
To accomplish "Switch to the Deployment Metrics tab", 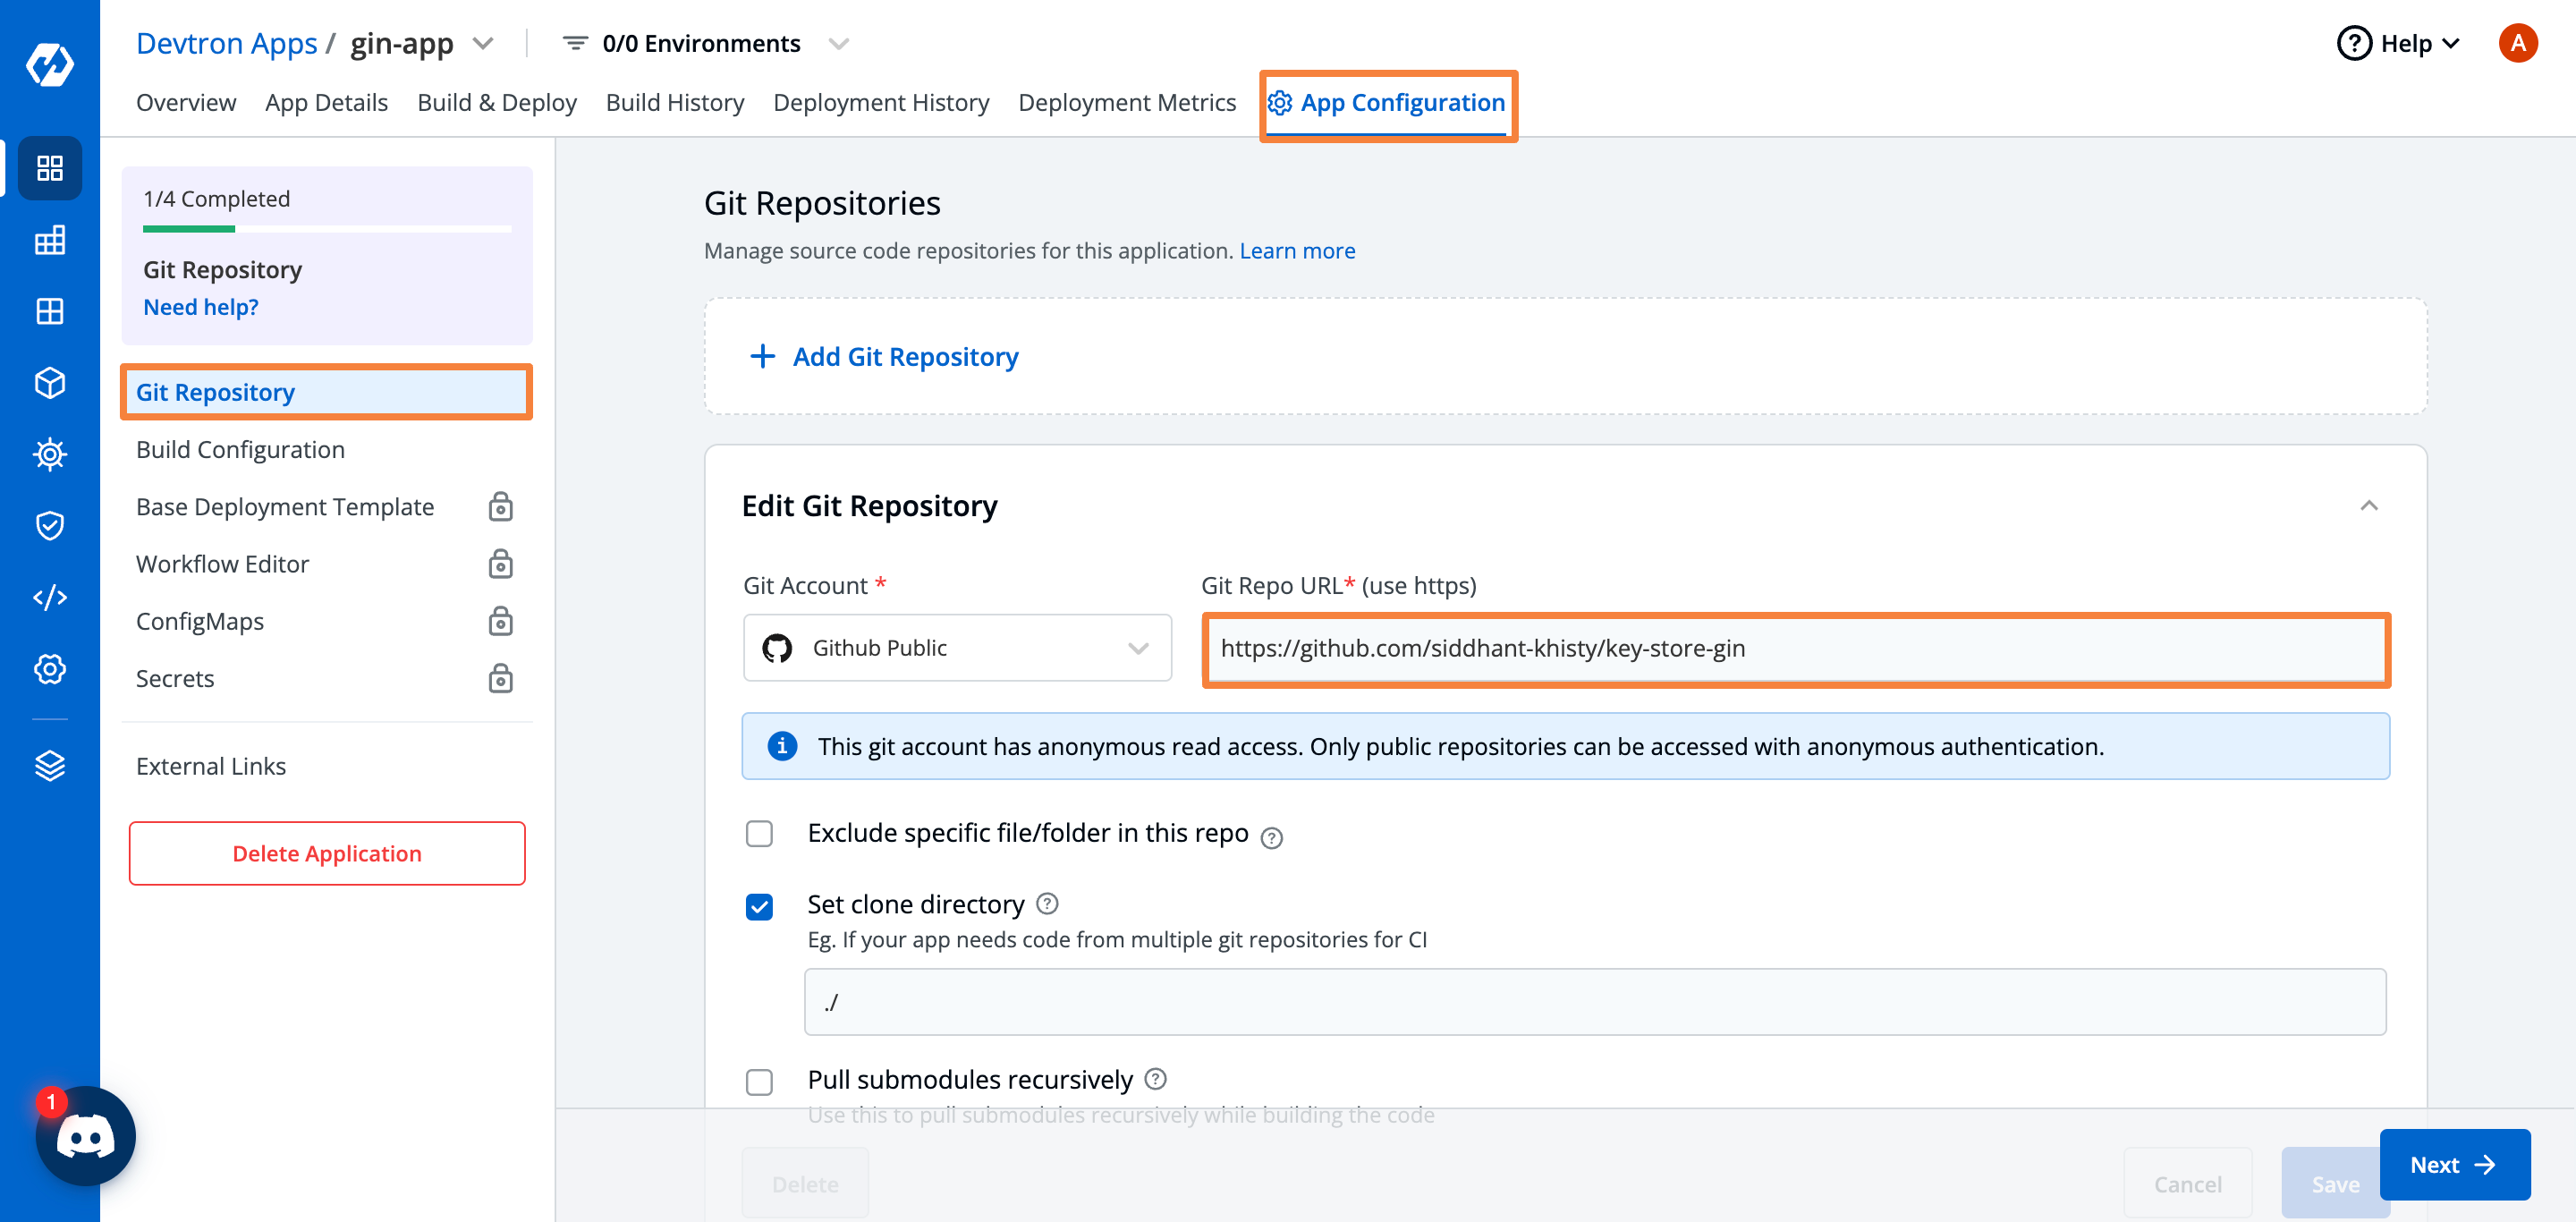I will [x=1127, y=102].
